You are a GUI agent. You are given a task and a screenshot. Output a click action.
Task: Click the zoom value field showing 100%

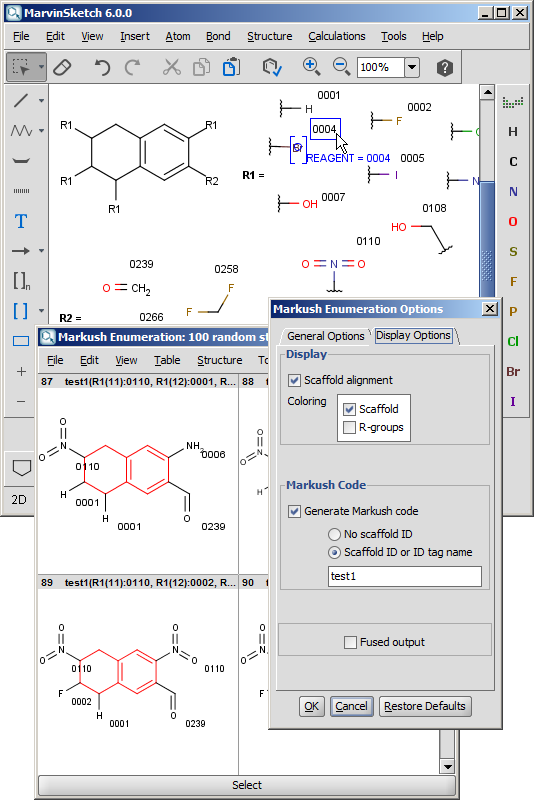[x=381, y=67]
